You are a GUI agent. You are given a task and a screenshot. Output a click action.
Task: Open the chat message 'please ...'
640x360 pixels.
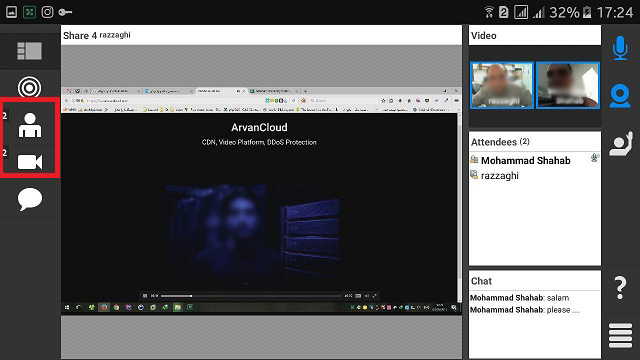pos(525,310)
